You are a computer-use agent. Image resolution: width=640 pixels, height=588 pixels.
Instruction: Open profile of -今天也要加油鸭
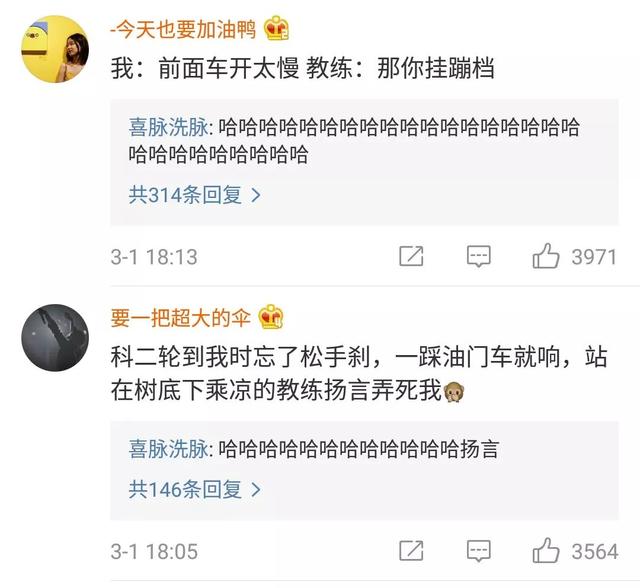coord(183,29)
